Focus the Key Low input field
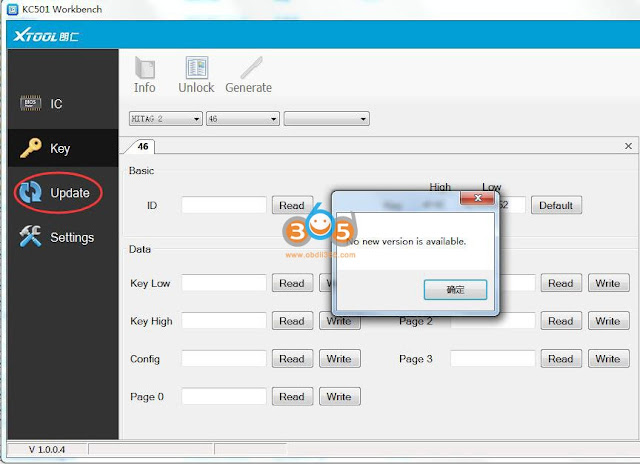 (224, 283)
